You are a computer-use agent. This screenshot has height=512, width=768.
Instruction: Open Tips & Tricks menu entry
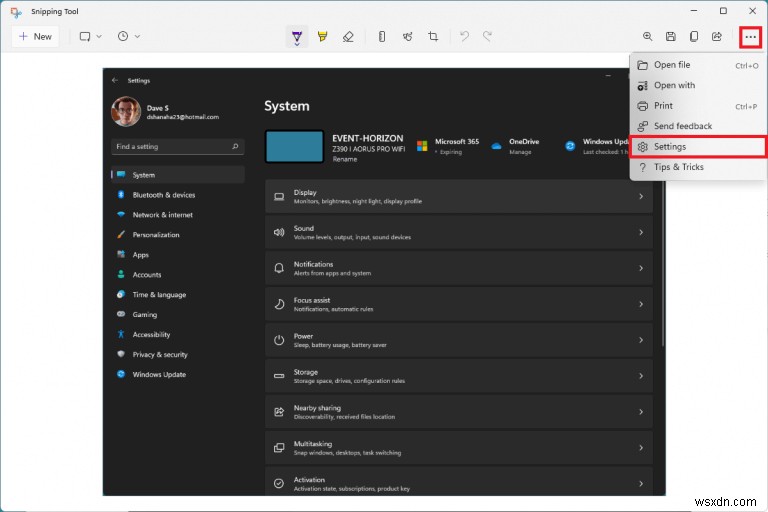click(698, 167)
